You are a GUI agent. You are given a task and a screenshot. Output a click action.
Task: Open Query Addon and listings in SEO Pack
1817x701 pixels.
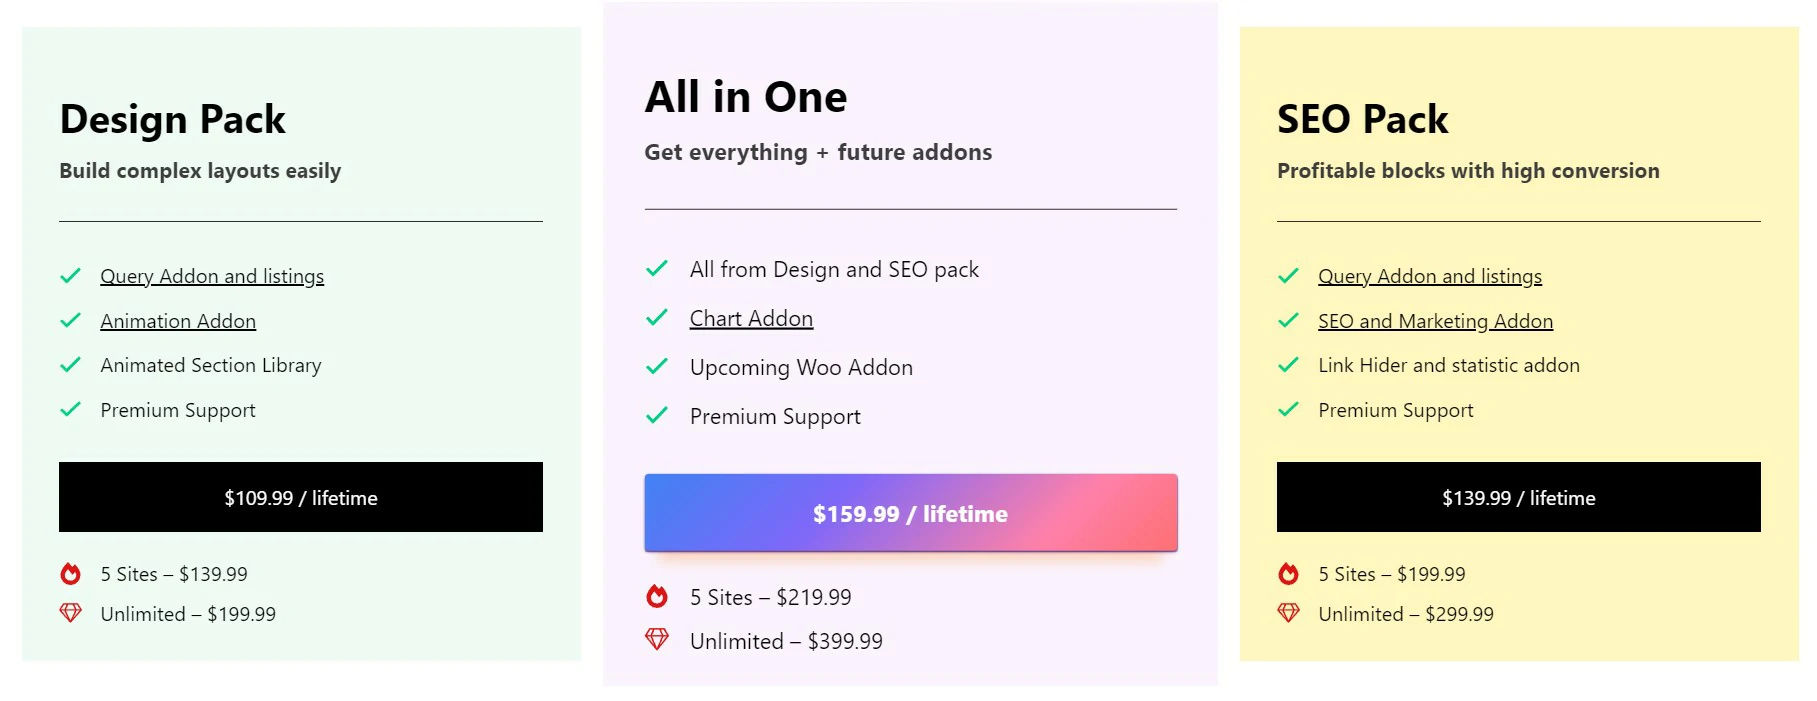pyautogui.click(x=1429, y=276)
